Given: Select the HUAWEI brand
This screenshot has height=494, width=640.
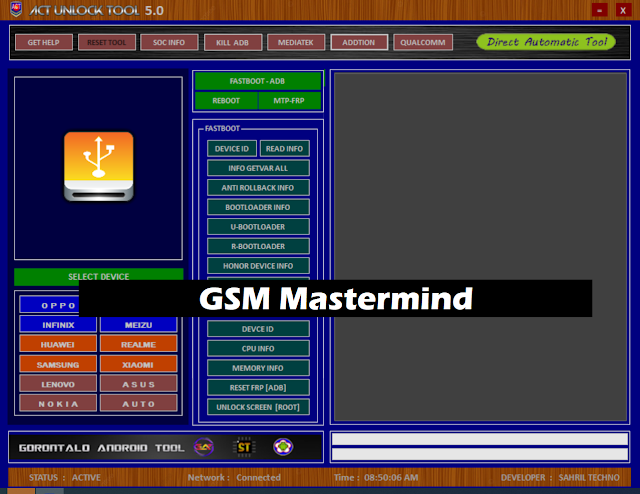Looking at the screenshot, I should pos(58,345).
